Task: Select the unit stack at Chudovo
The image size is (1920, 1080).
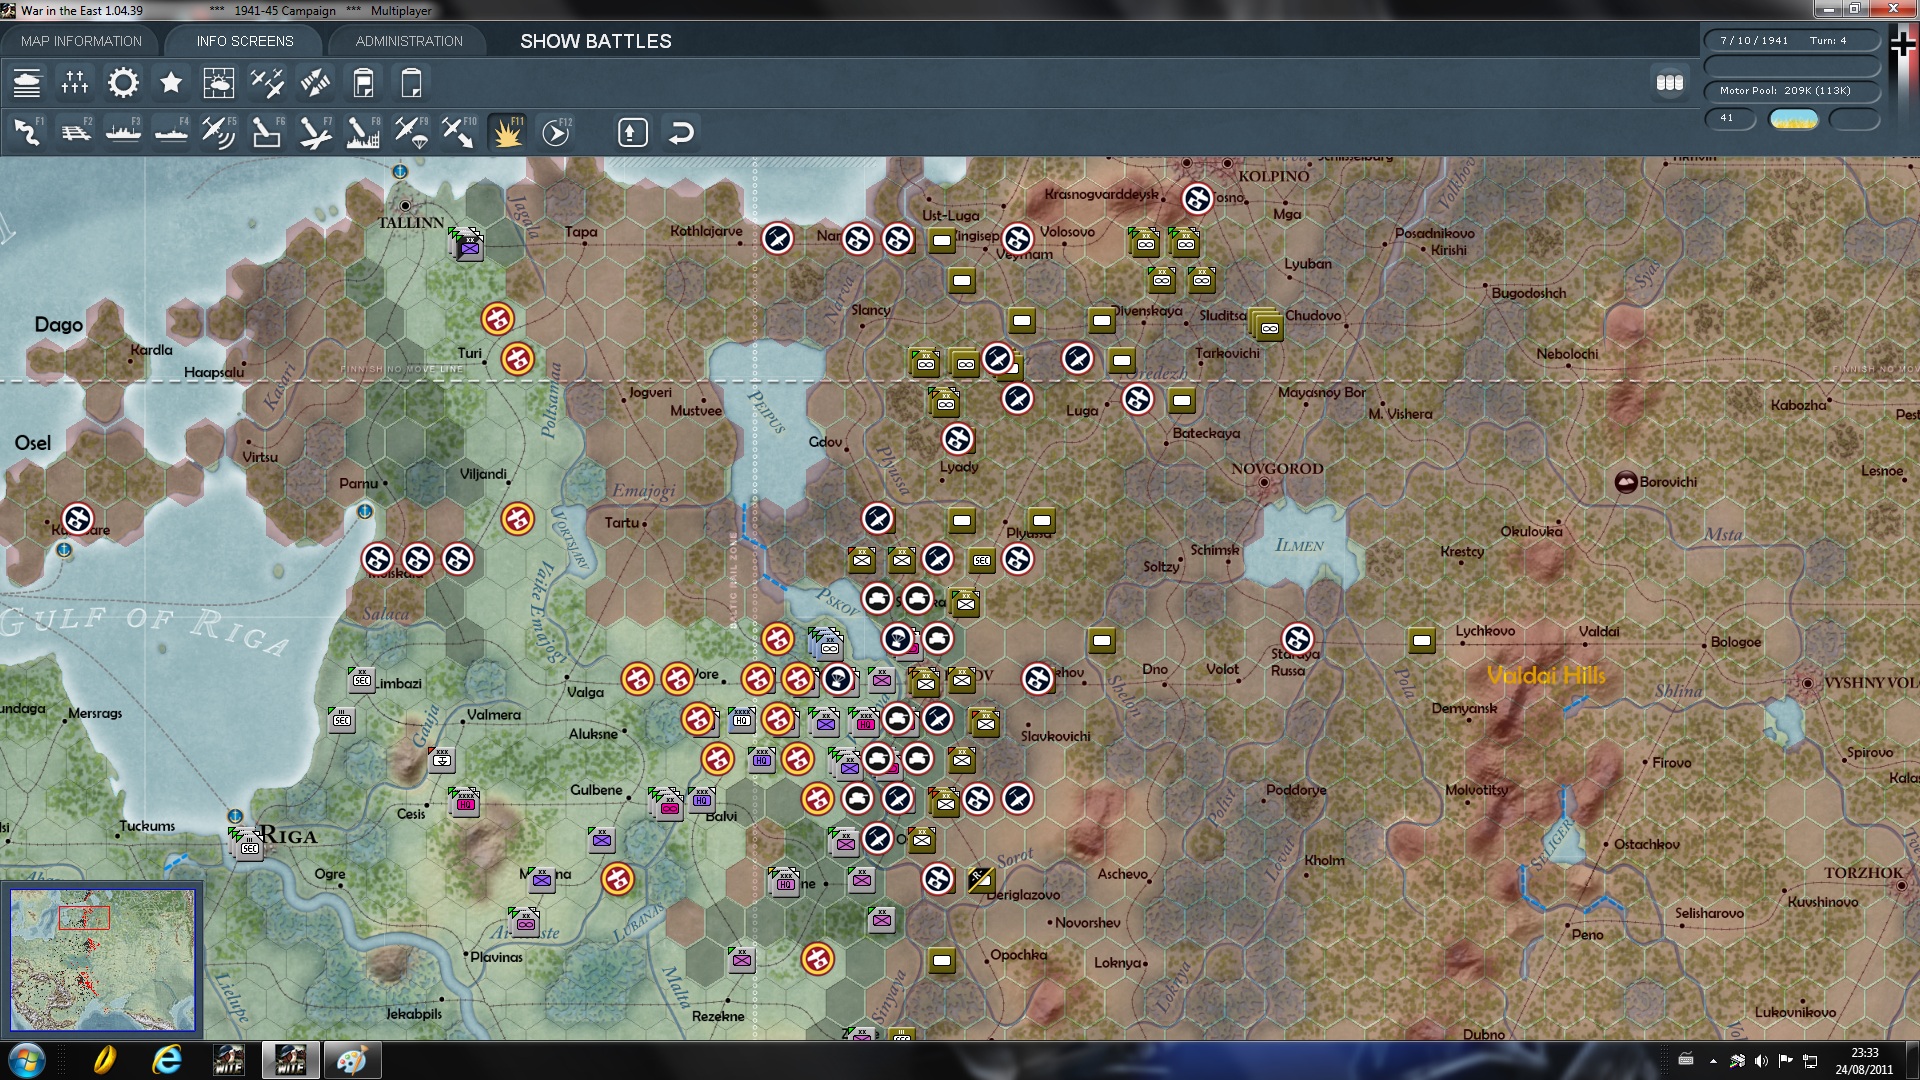Action: (x=1266, y=325)
